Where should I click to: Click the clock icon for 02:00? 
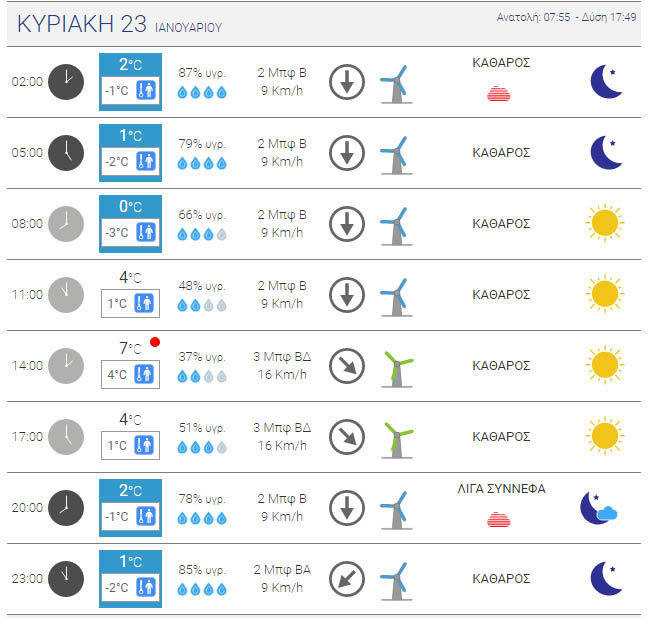(67, 81)
